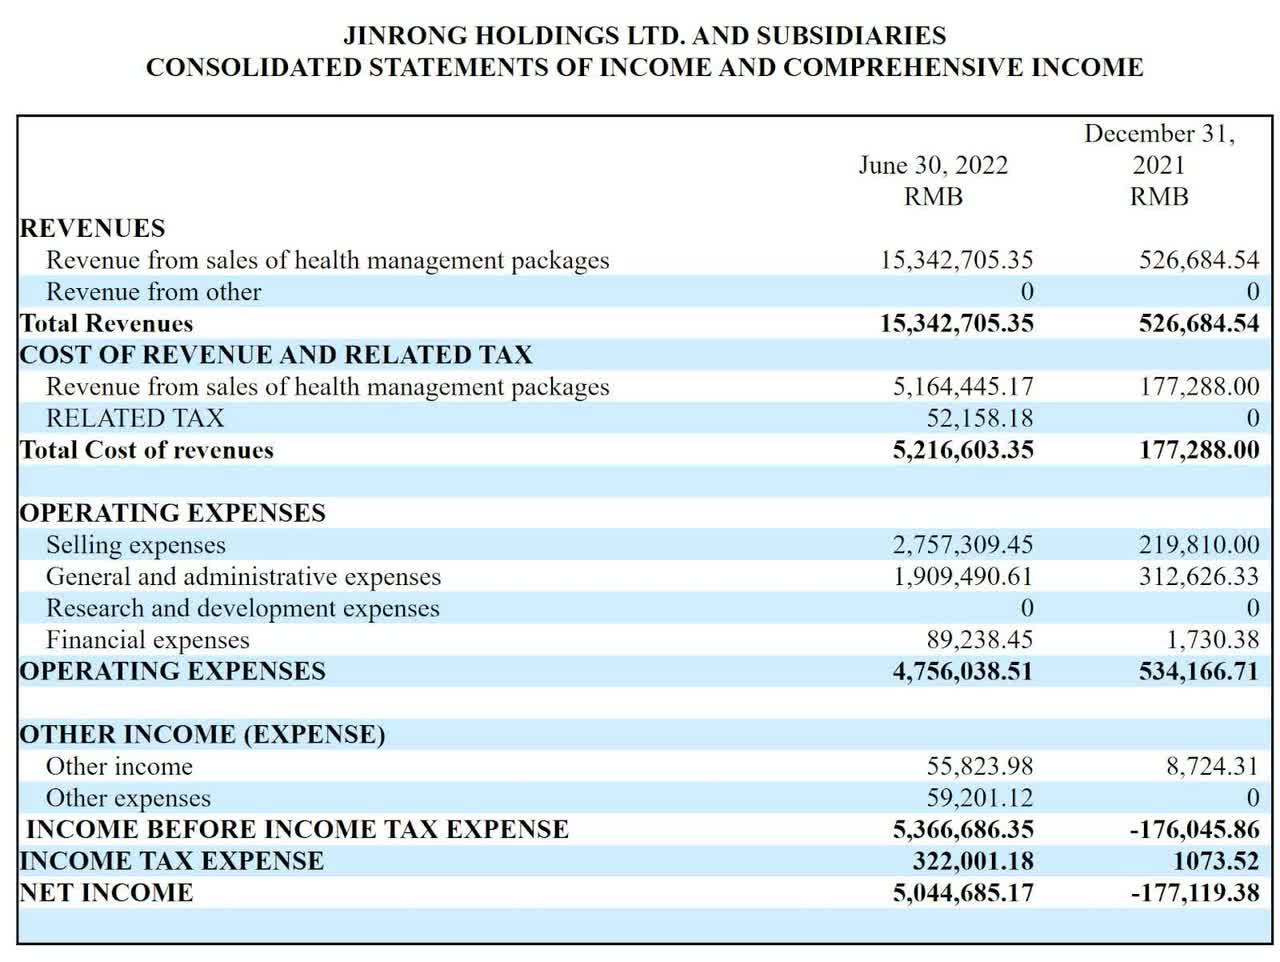The width and height of the screenshot is (1280, 962).
Task: Click the Other expenses row label
Action: 128,798
